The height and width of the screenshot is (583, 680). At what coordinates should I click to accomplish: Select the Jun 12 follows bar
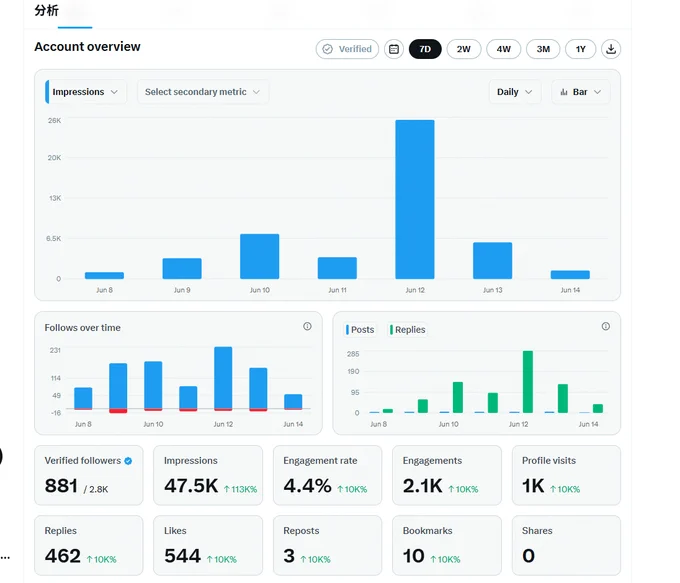pos(223,378)
